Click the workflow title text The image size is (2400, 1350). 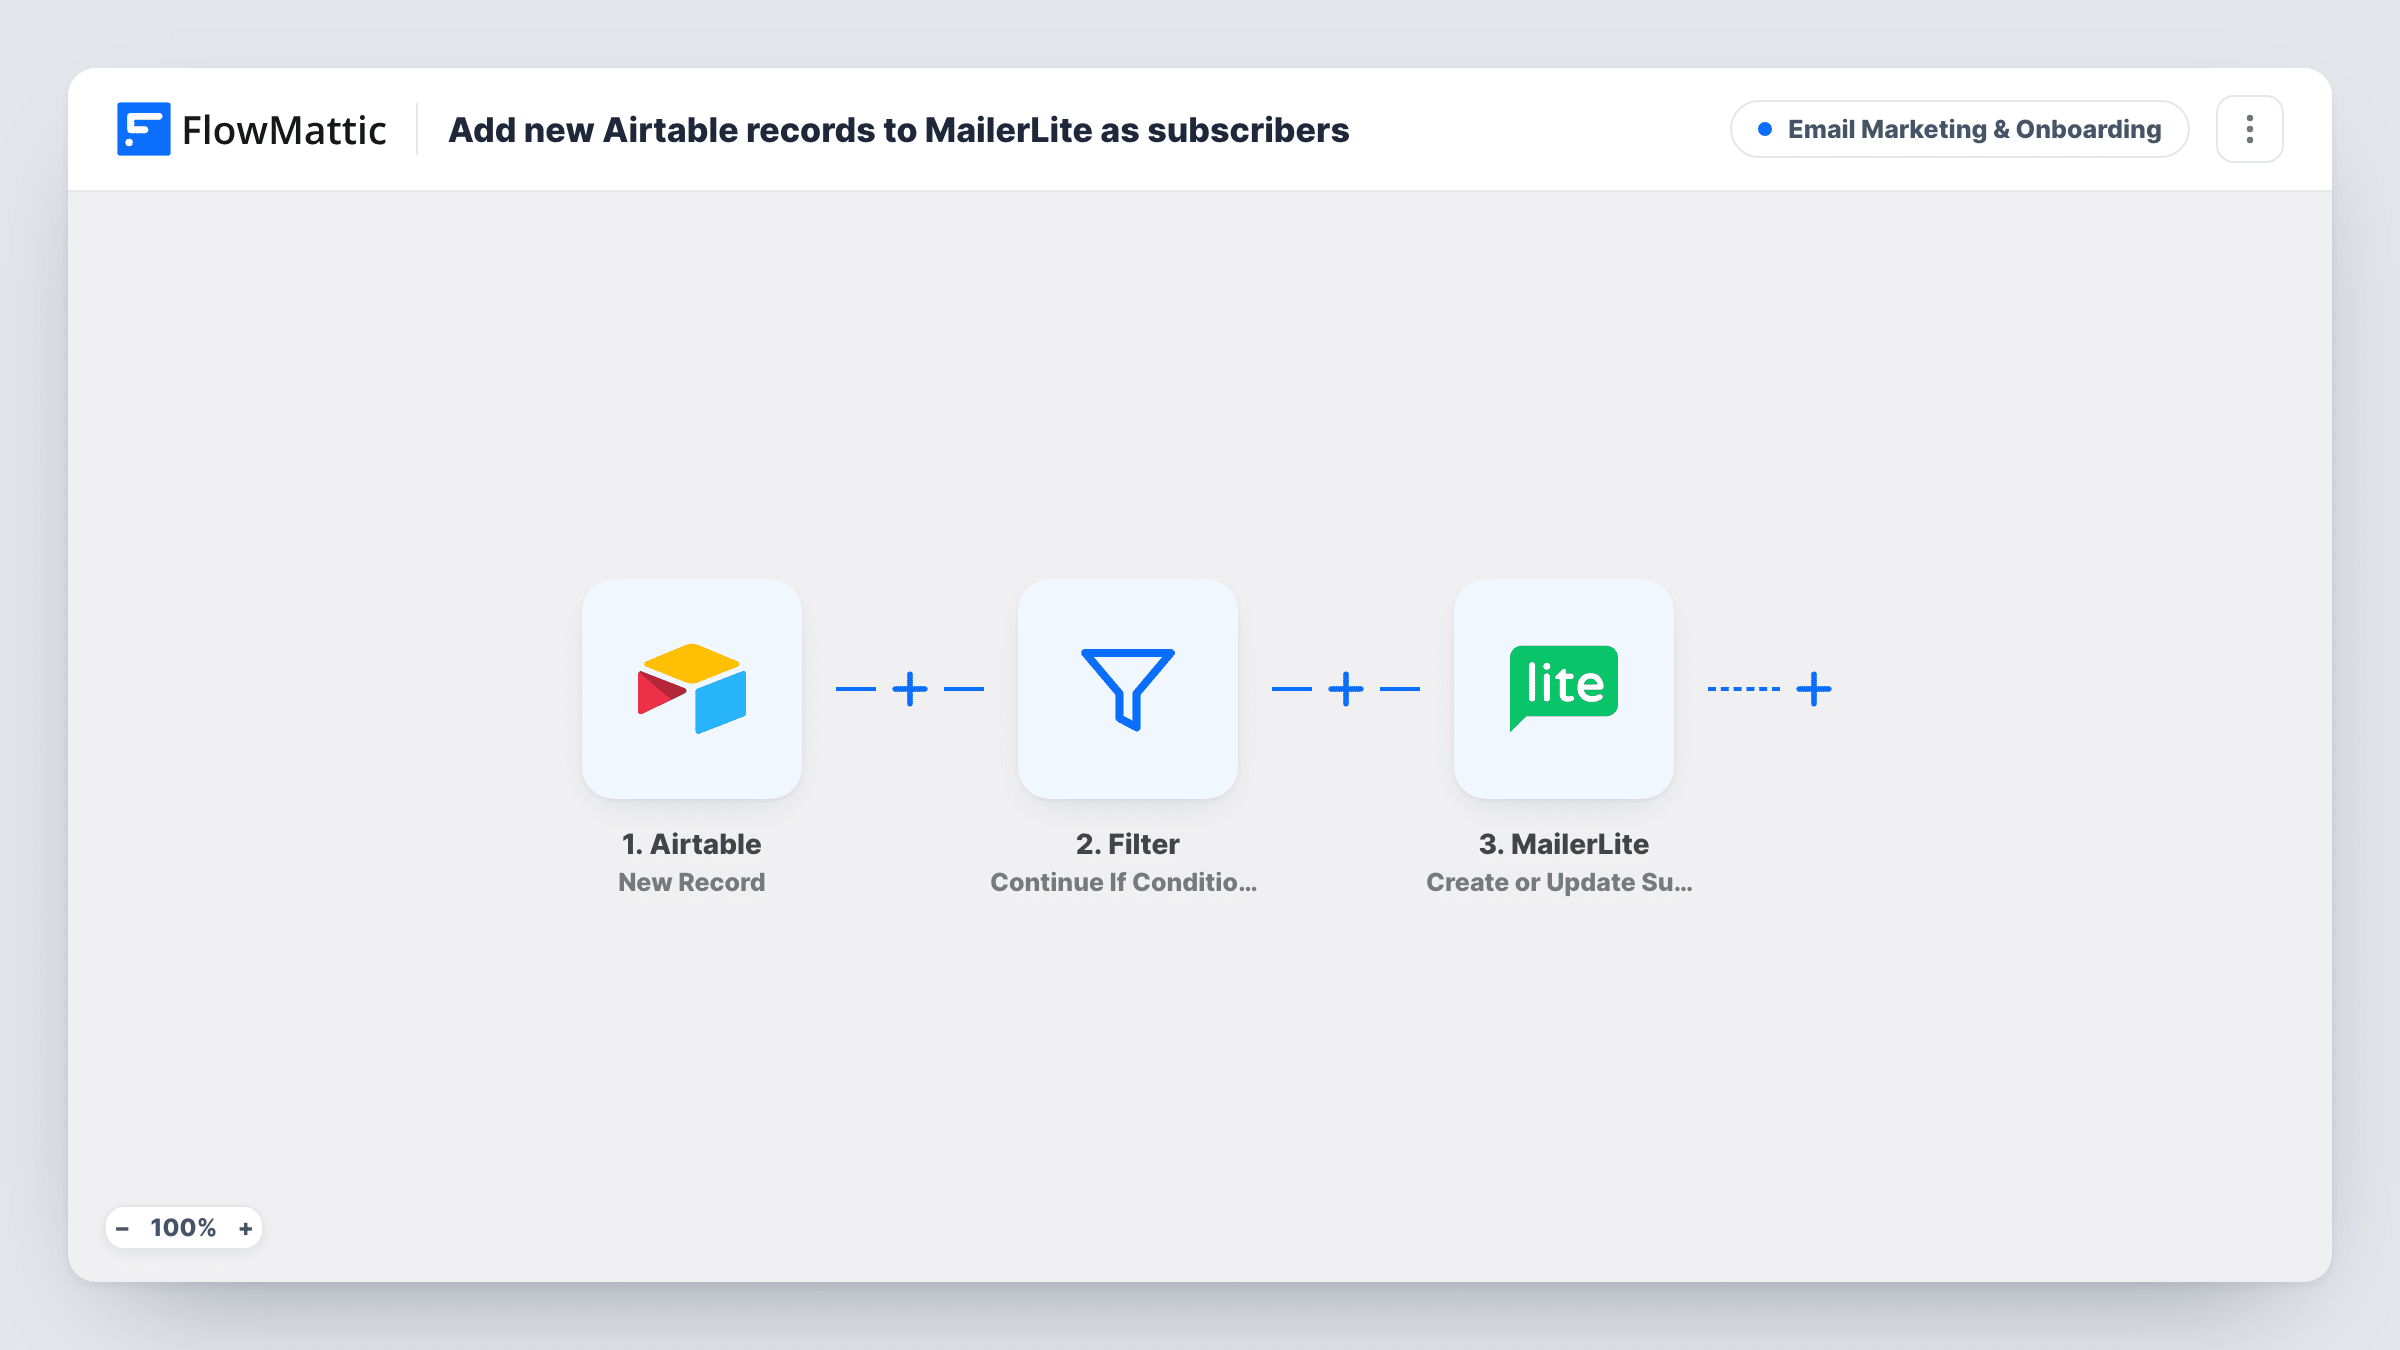(x=899, y=130)
